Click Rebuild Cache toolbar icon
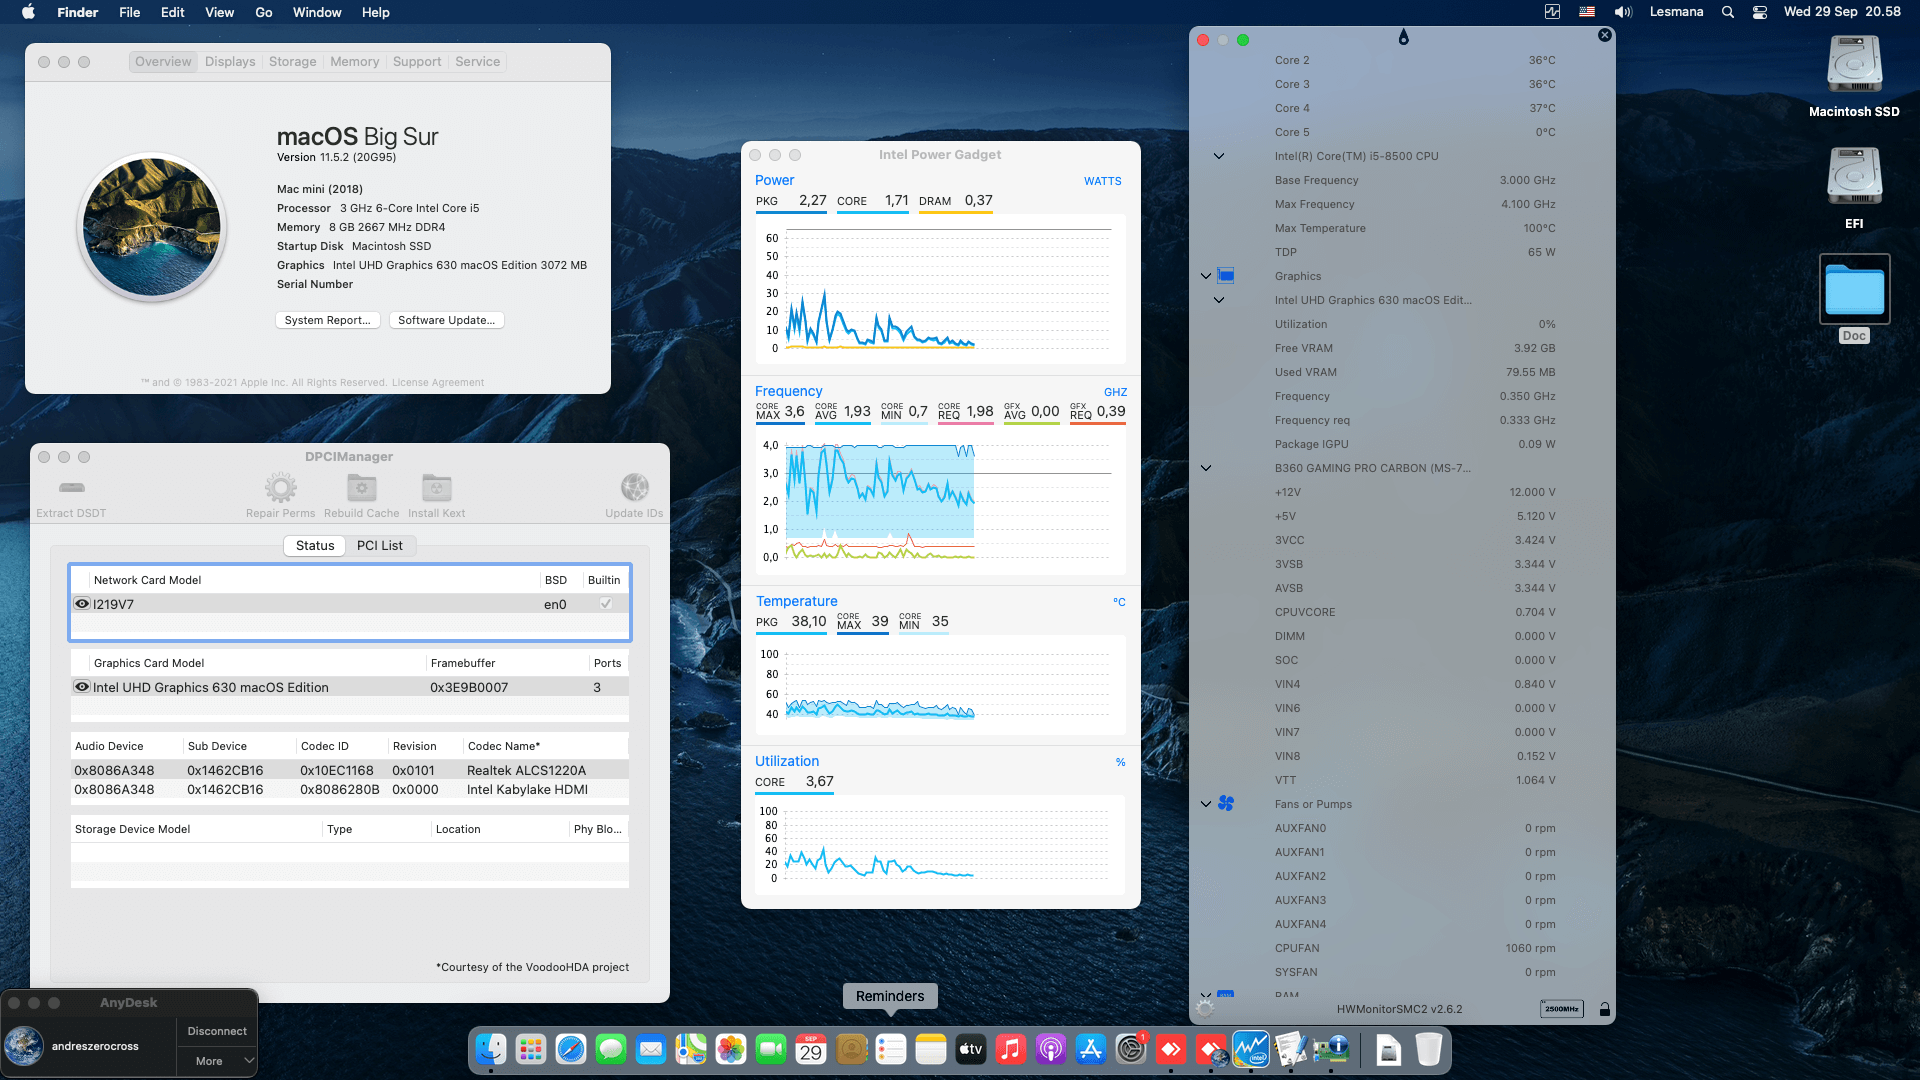 361,488
